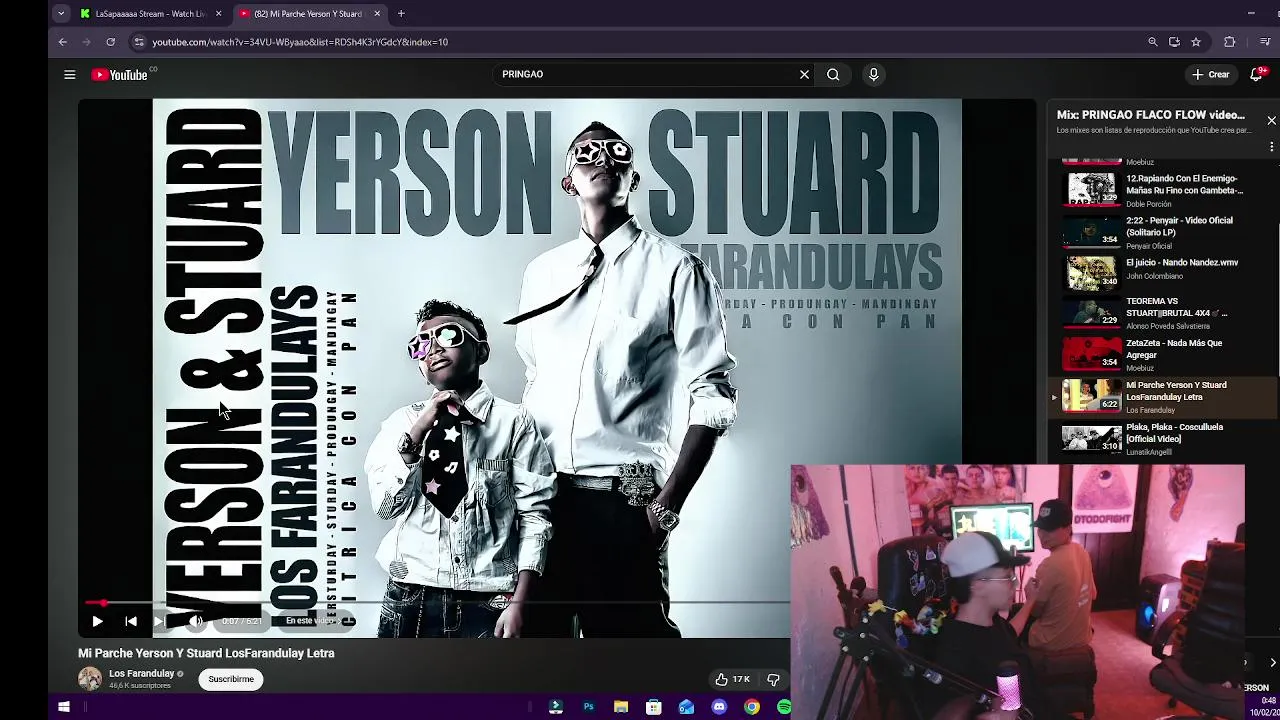The height and width of the screenshot is (720, 1280).
Task: Play 12.Rapiando Con El Enemigo from playlist
Action: (1163, 190)
